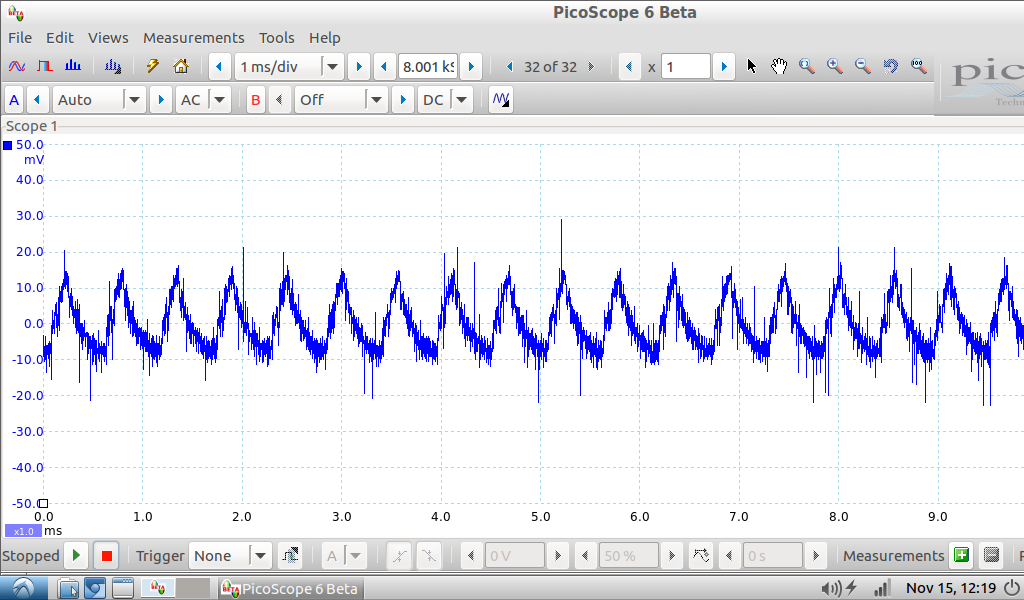The height and width of the screenshot is (600, 1024).
Task: Select Persistence mode icon
Action: [44, 67]
